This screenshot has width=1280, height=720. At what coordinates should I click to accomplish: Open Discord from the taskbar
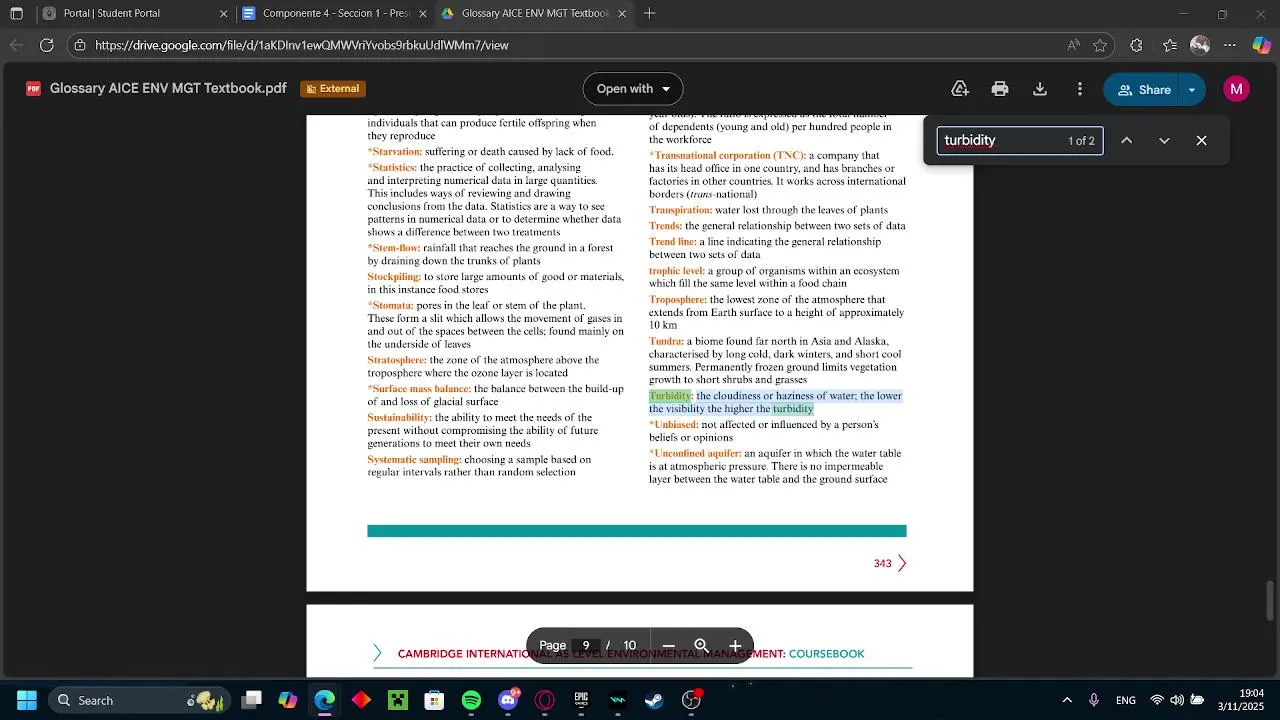pos(508,700)
